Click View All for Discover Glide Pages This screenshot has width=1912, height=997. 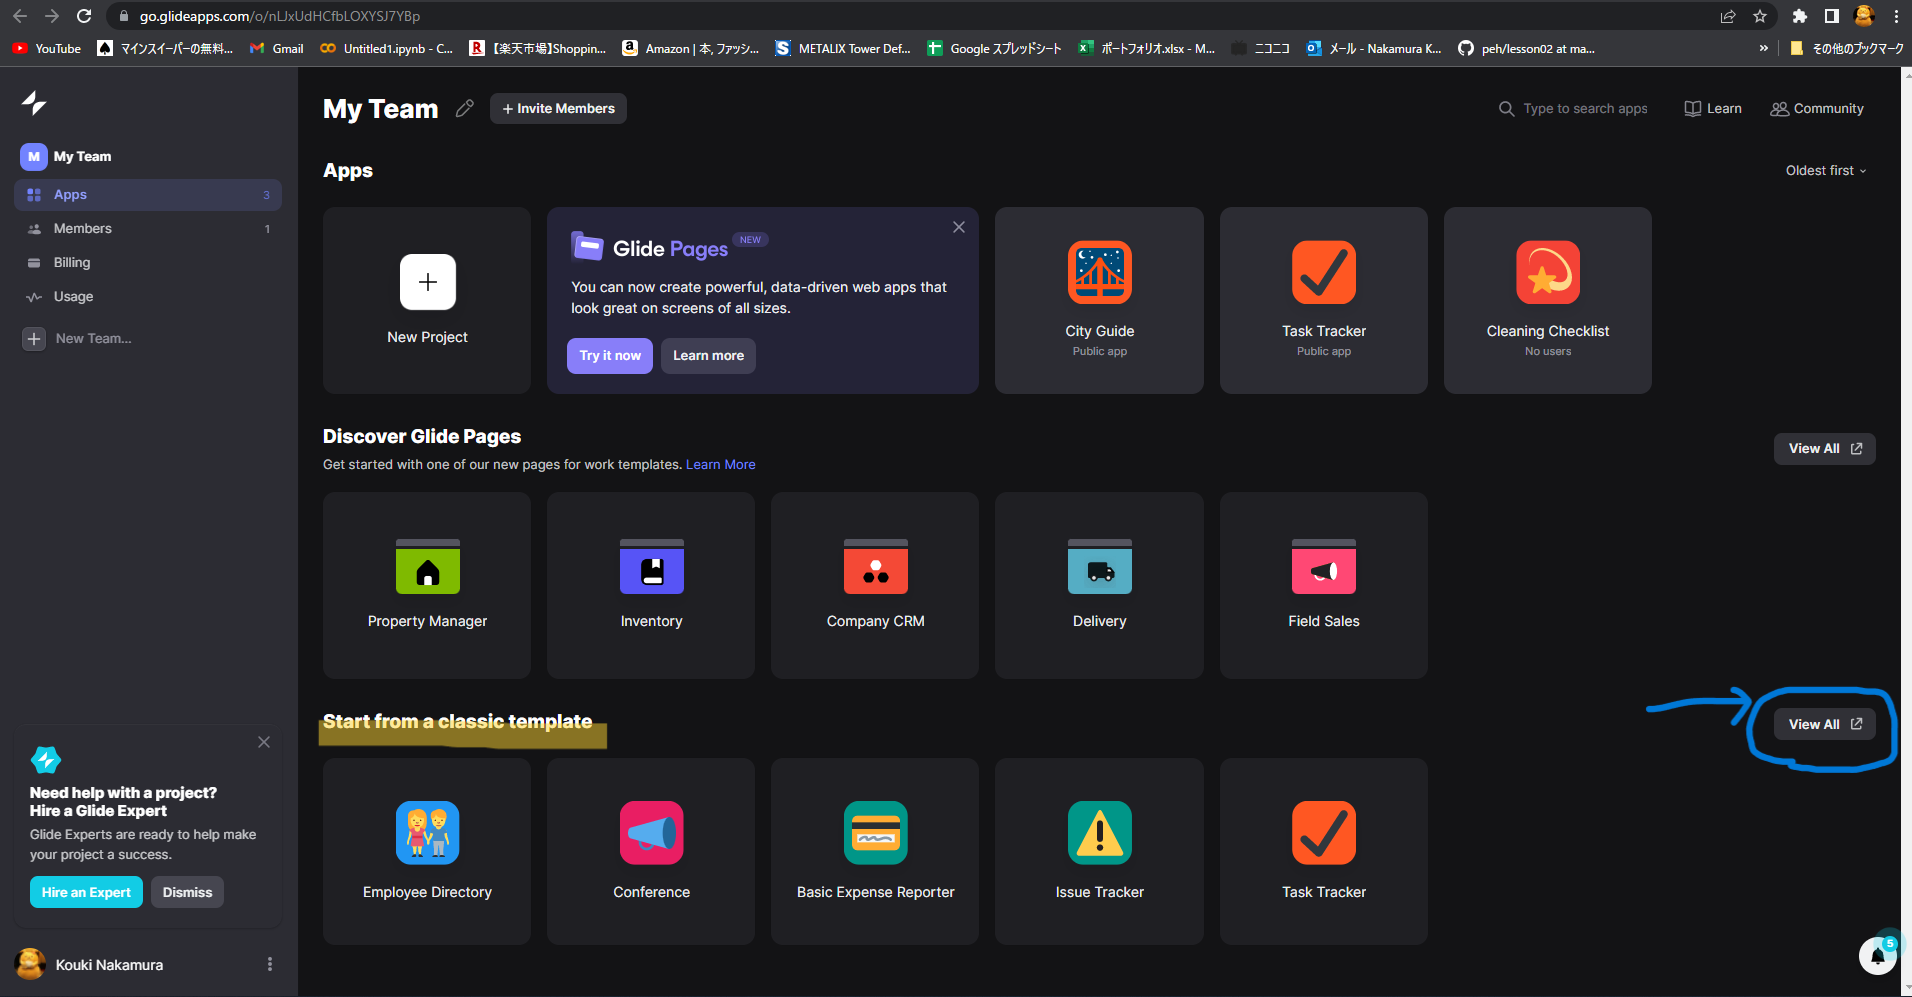(x=1825, y=449)
